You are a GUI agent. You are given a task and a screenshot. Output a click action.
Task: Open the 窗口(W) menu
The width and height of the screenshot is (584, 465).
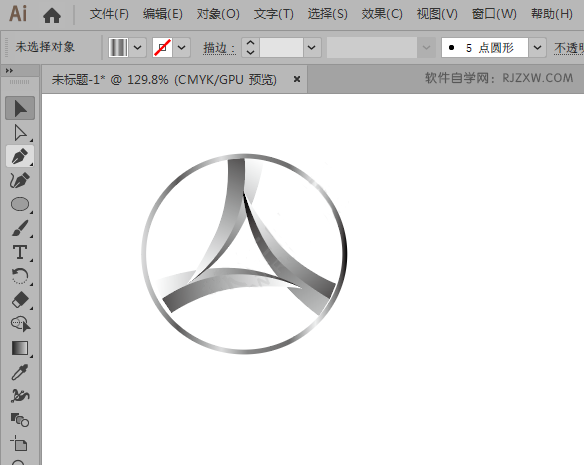494,14
